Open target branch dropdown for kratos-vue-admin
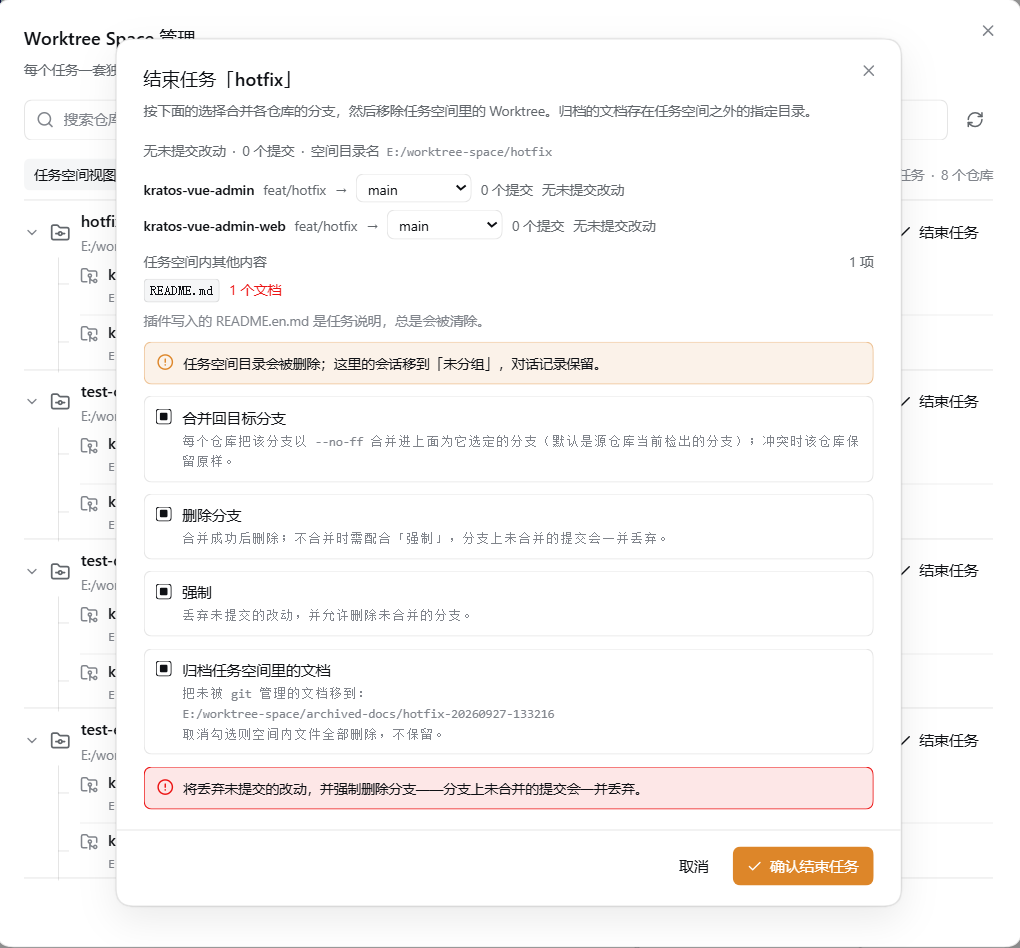Viewport: 1020px width, 948px height. [414, 189]
